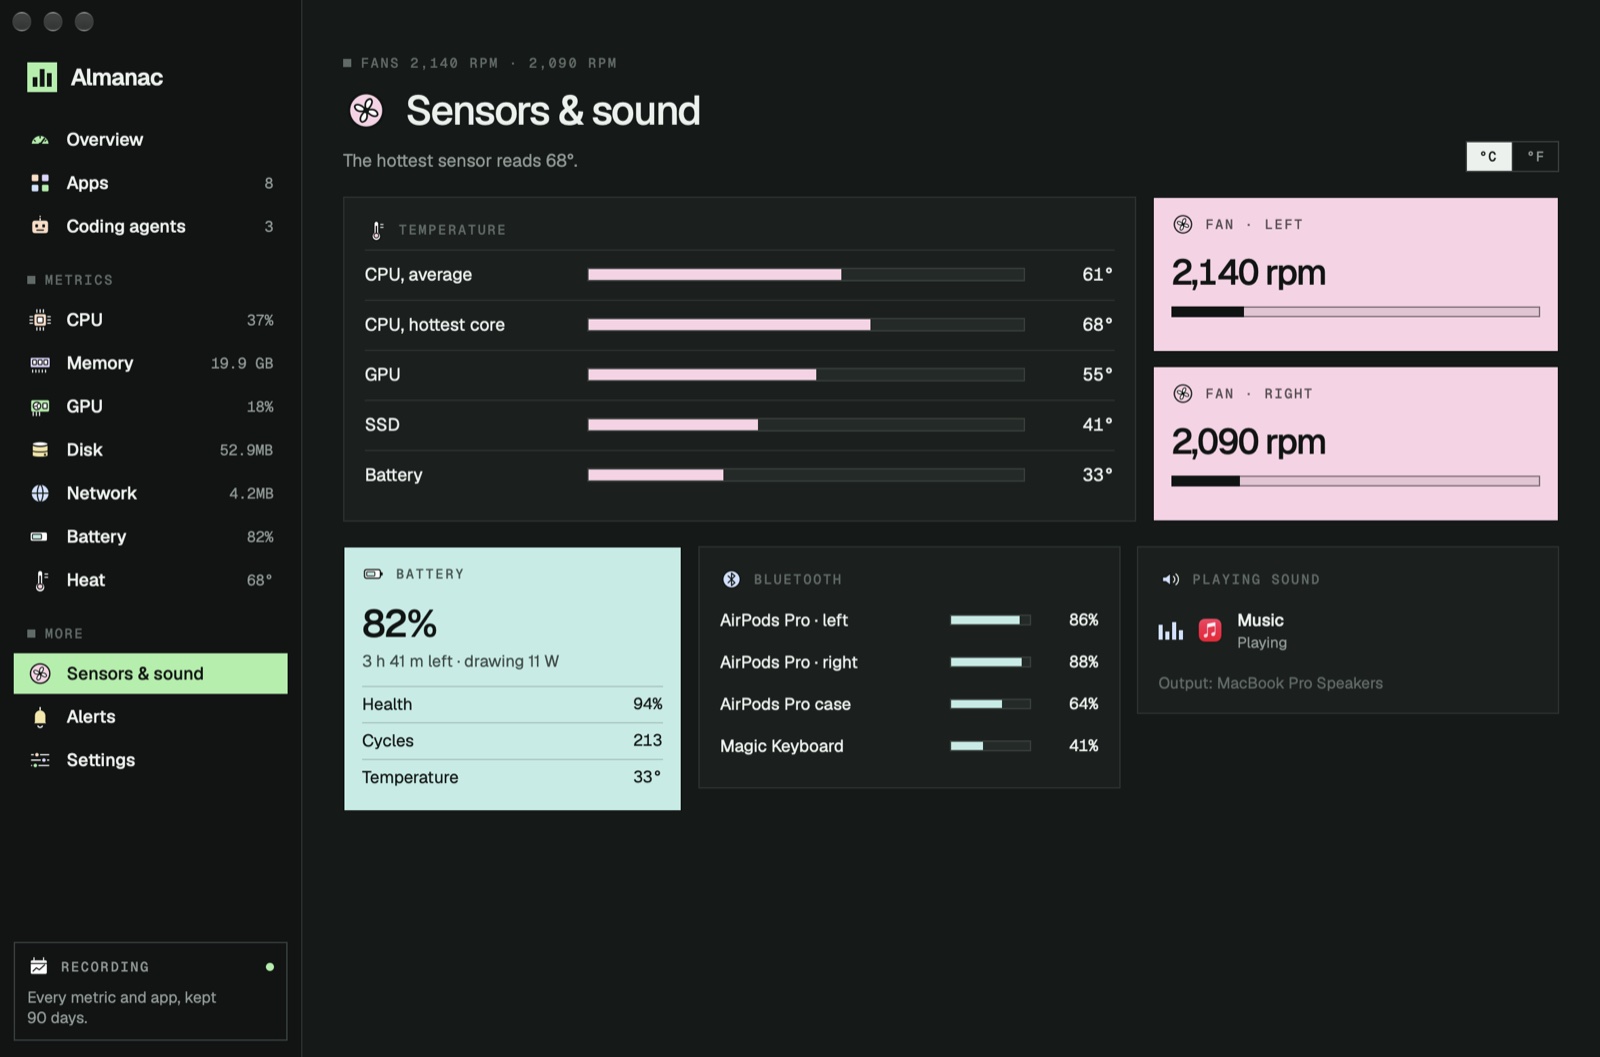
Task: Click the Fans 2,140 RPM breadcrumb
Action: coord(479,63)
